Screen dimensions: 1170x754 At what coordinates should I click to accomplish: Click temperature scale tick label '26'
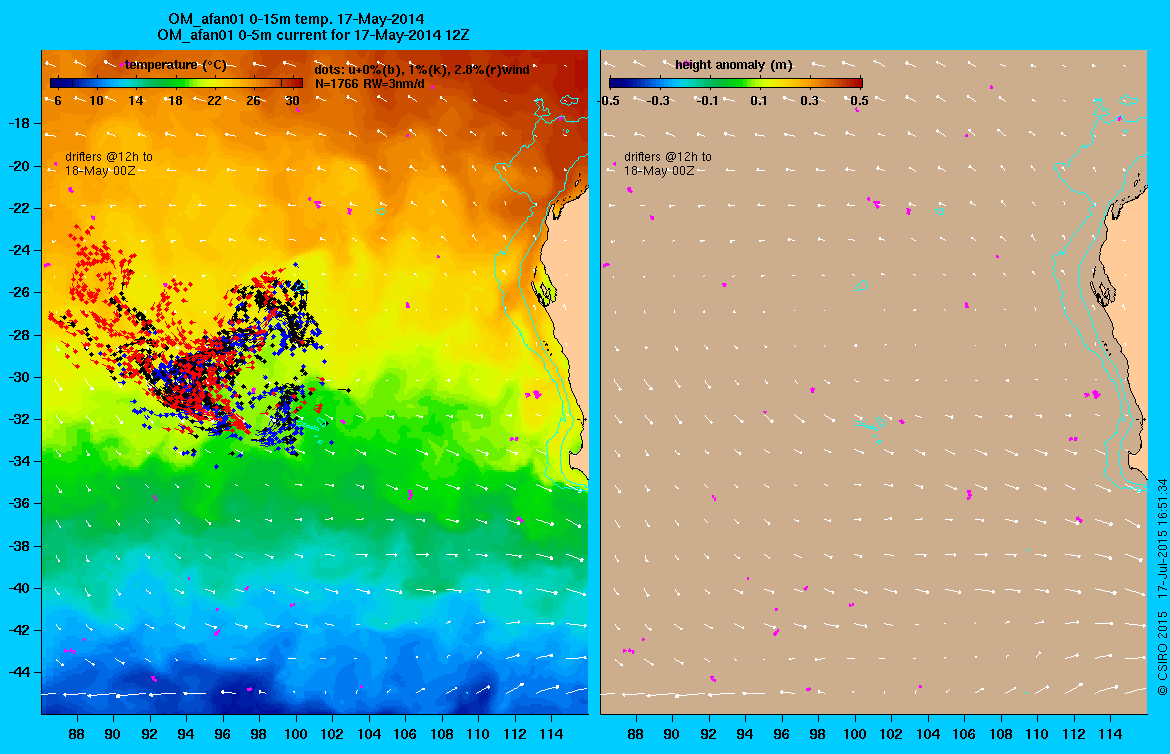(254, 101)
